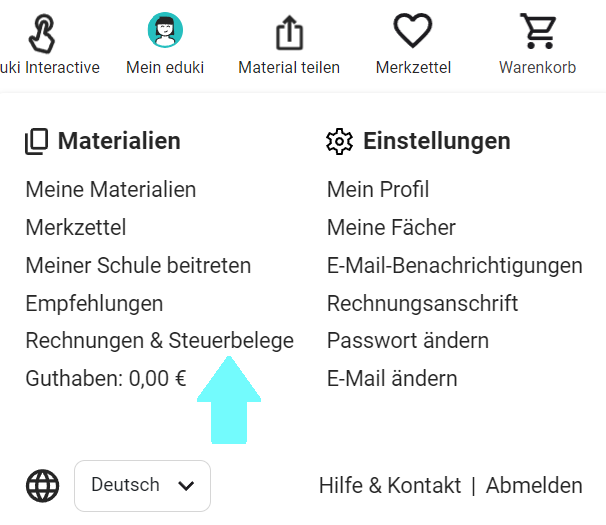Open Mein Profil settings
Screen dimensions: 606x525
(x=378, y=189)
